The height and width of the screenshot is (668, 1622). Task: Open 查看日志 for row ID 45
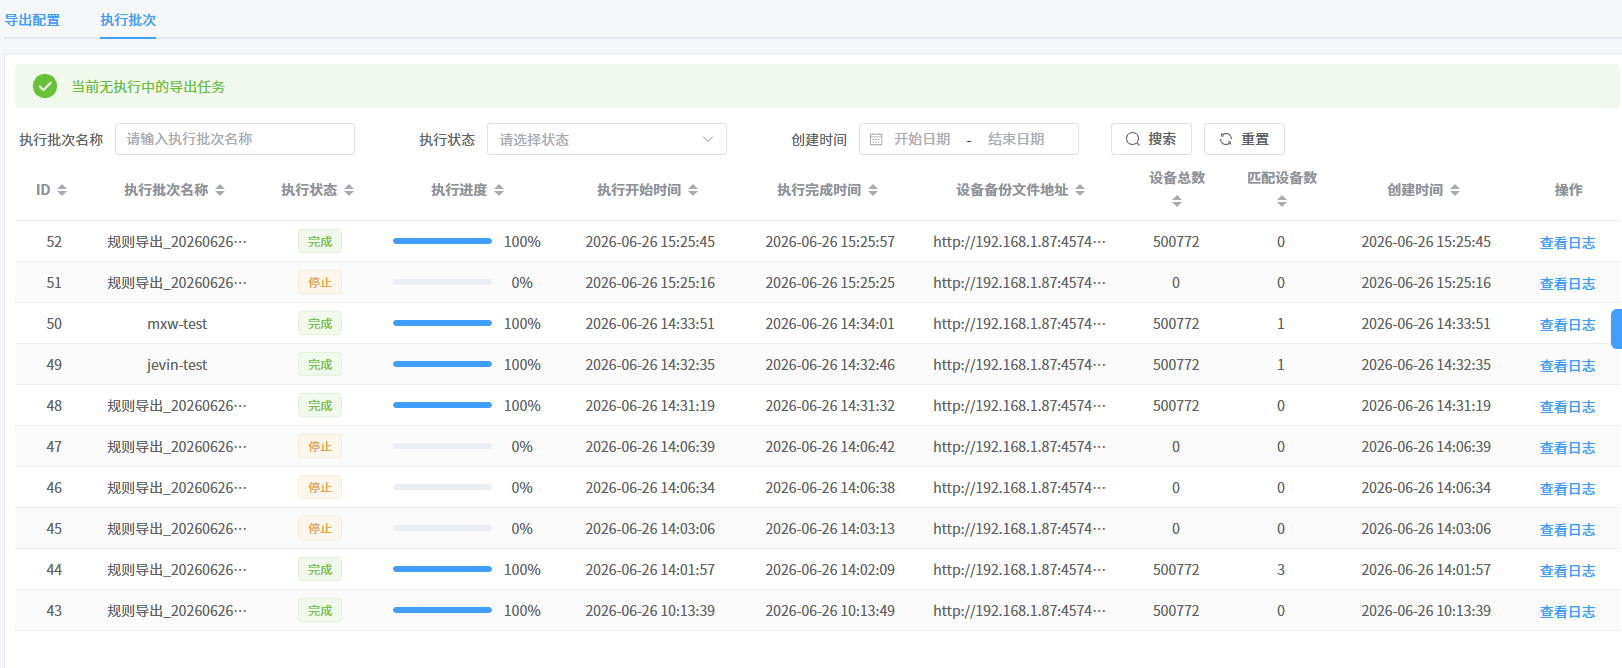tap(1567, 530)
